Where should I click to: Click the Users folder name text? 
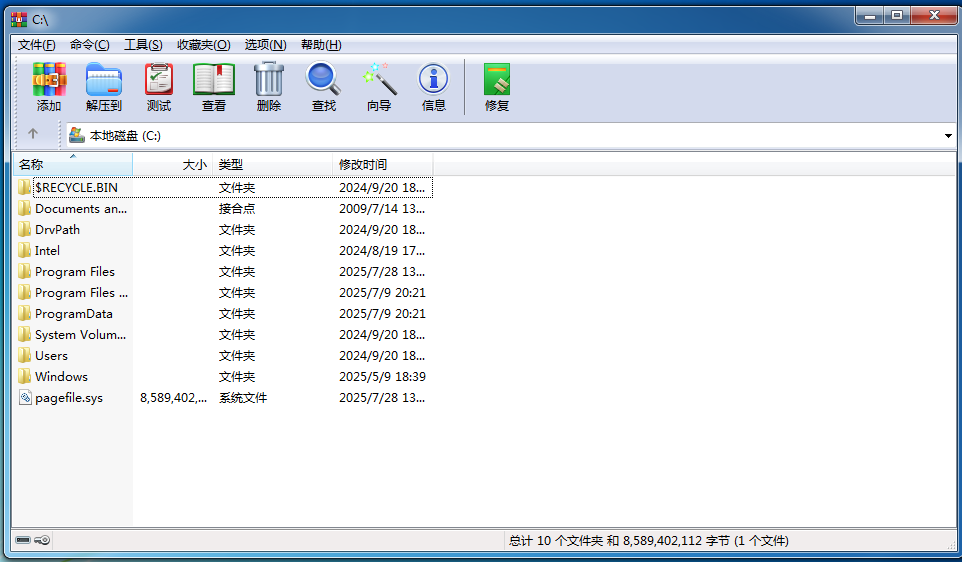(x=52, y=356)
